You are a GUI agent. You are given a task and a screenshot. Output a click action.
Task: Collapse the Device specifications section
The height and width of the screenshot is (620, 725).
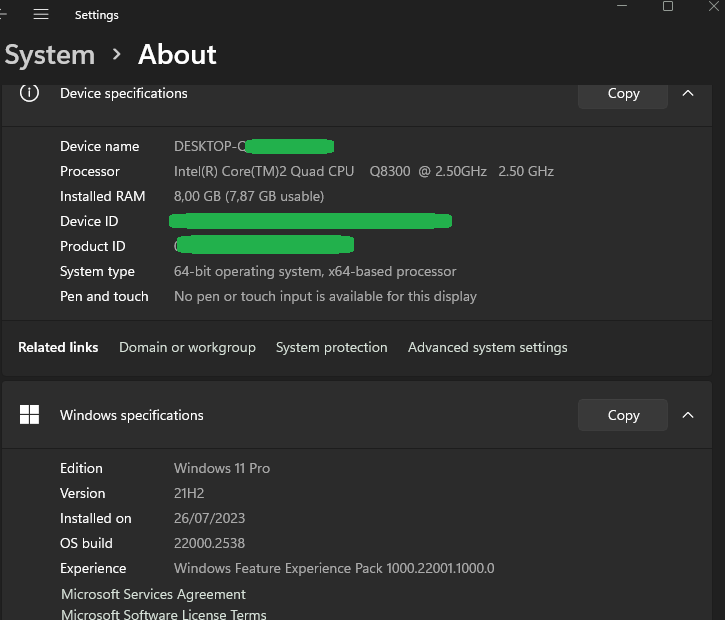tap(688, 93)
